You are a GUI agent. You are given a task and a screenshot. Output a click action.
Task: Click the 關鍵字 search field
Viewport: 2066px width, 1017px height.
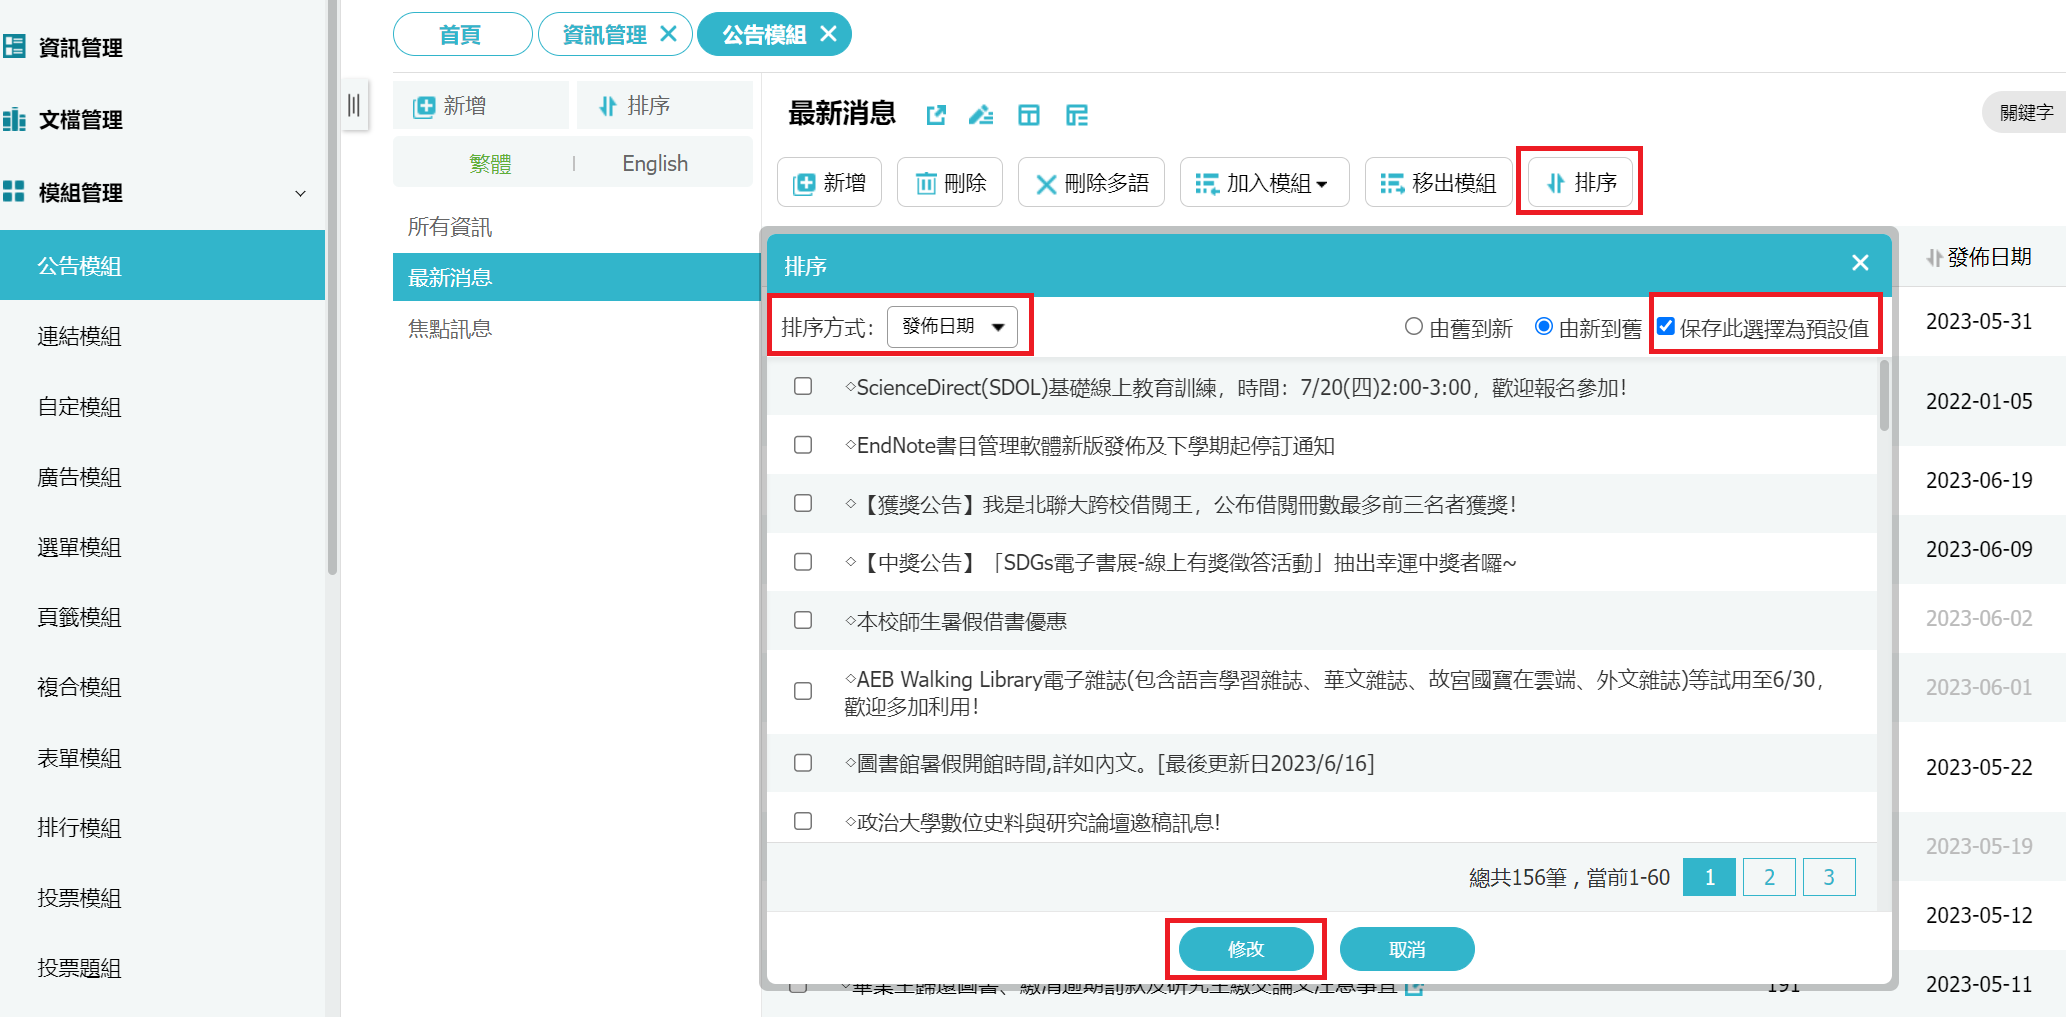[x=2025, y=112]
